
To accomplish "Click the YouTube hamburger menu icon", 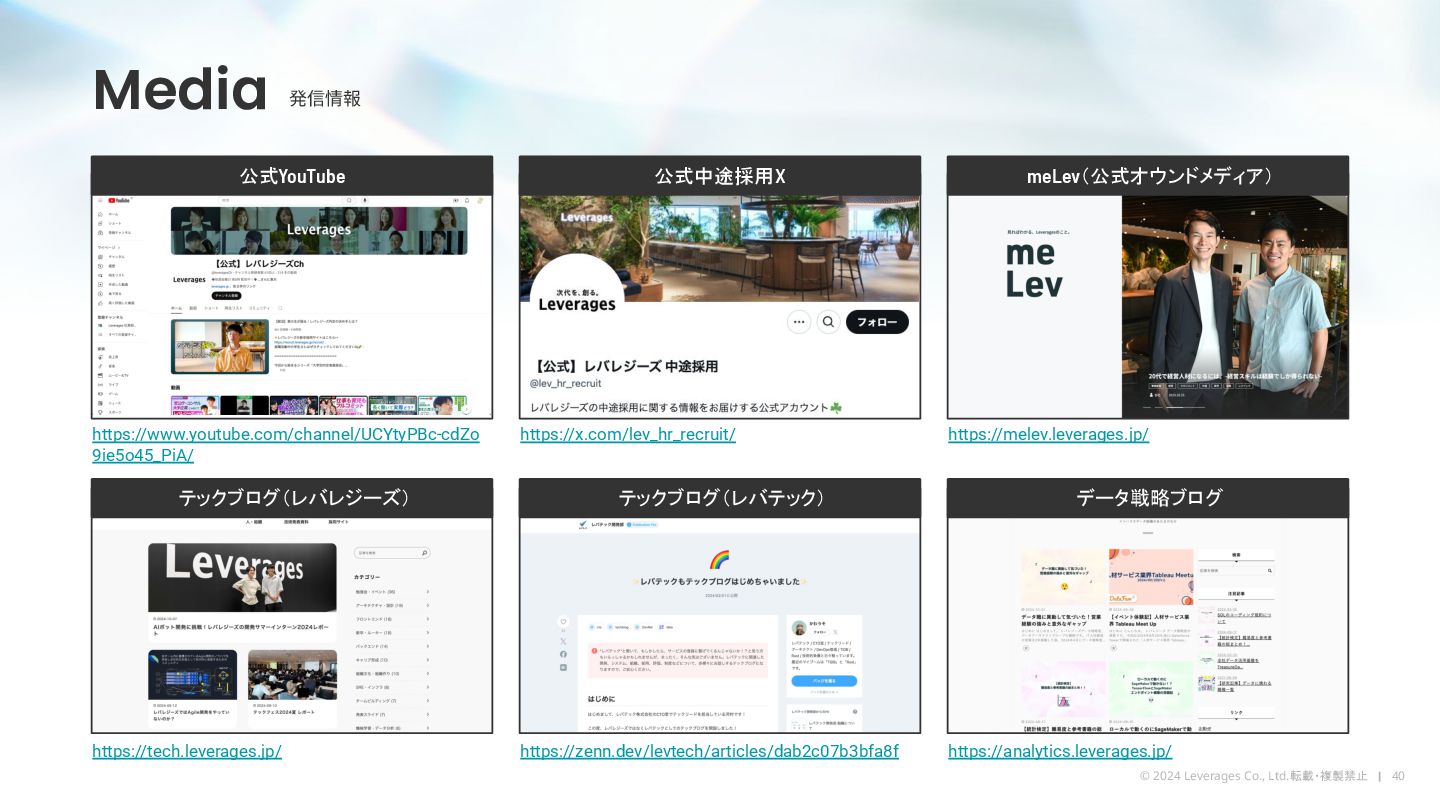I will (x=100, y=200).
